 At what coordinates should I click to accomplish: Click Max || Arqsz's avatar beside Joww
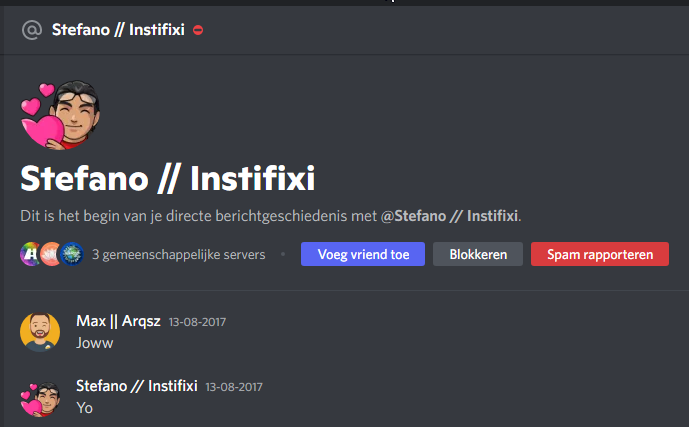pyautogui.click(x=40, y=331)
